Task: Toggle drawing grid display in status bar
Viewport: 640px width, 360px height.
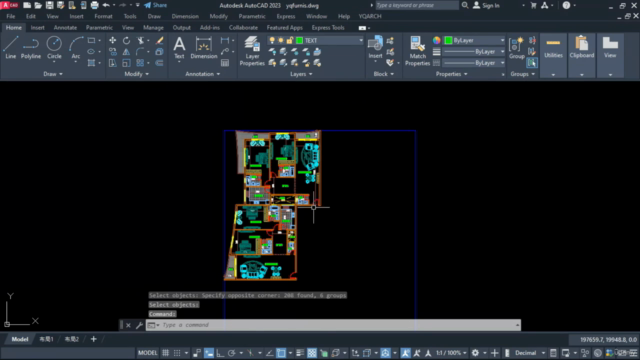Action: pyautogui.click(x=165, y=353)
